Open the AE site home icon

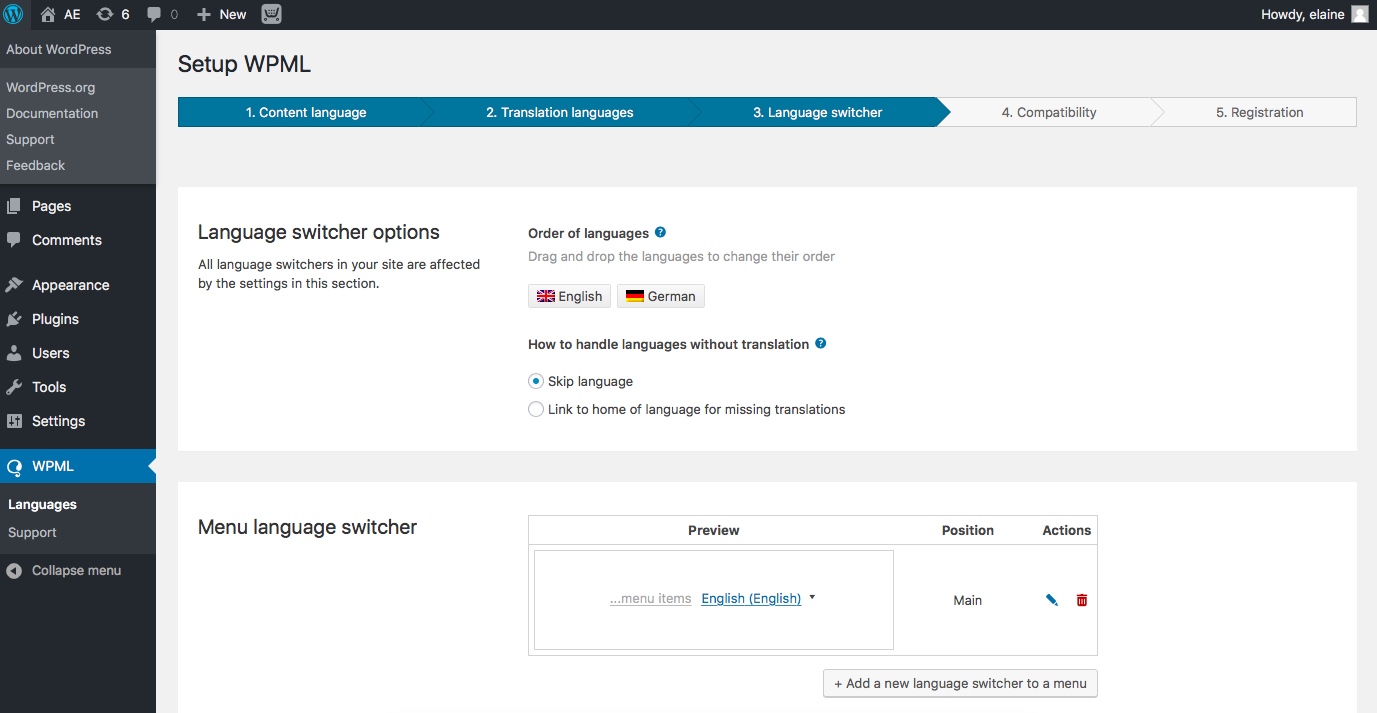[48, 14]
